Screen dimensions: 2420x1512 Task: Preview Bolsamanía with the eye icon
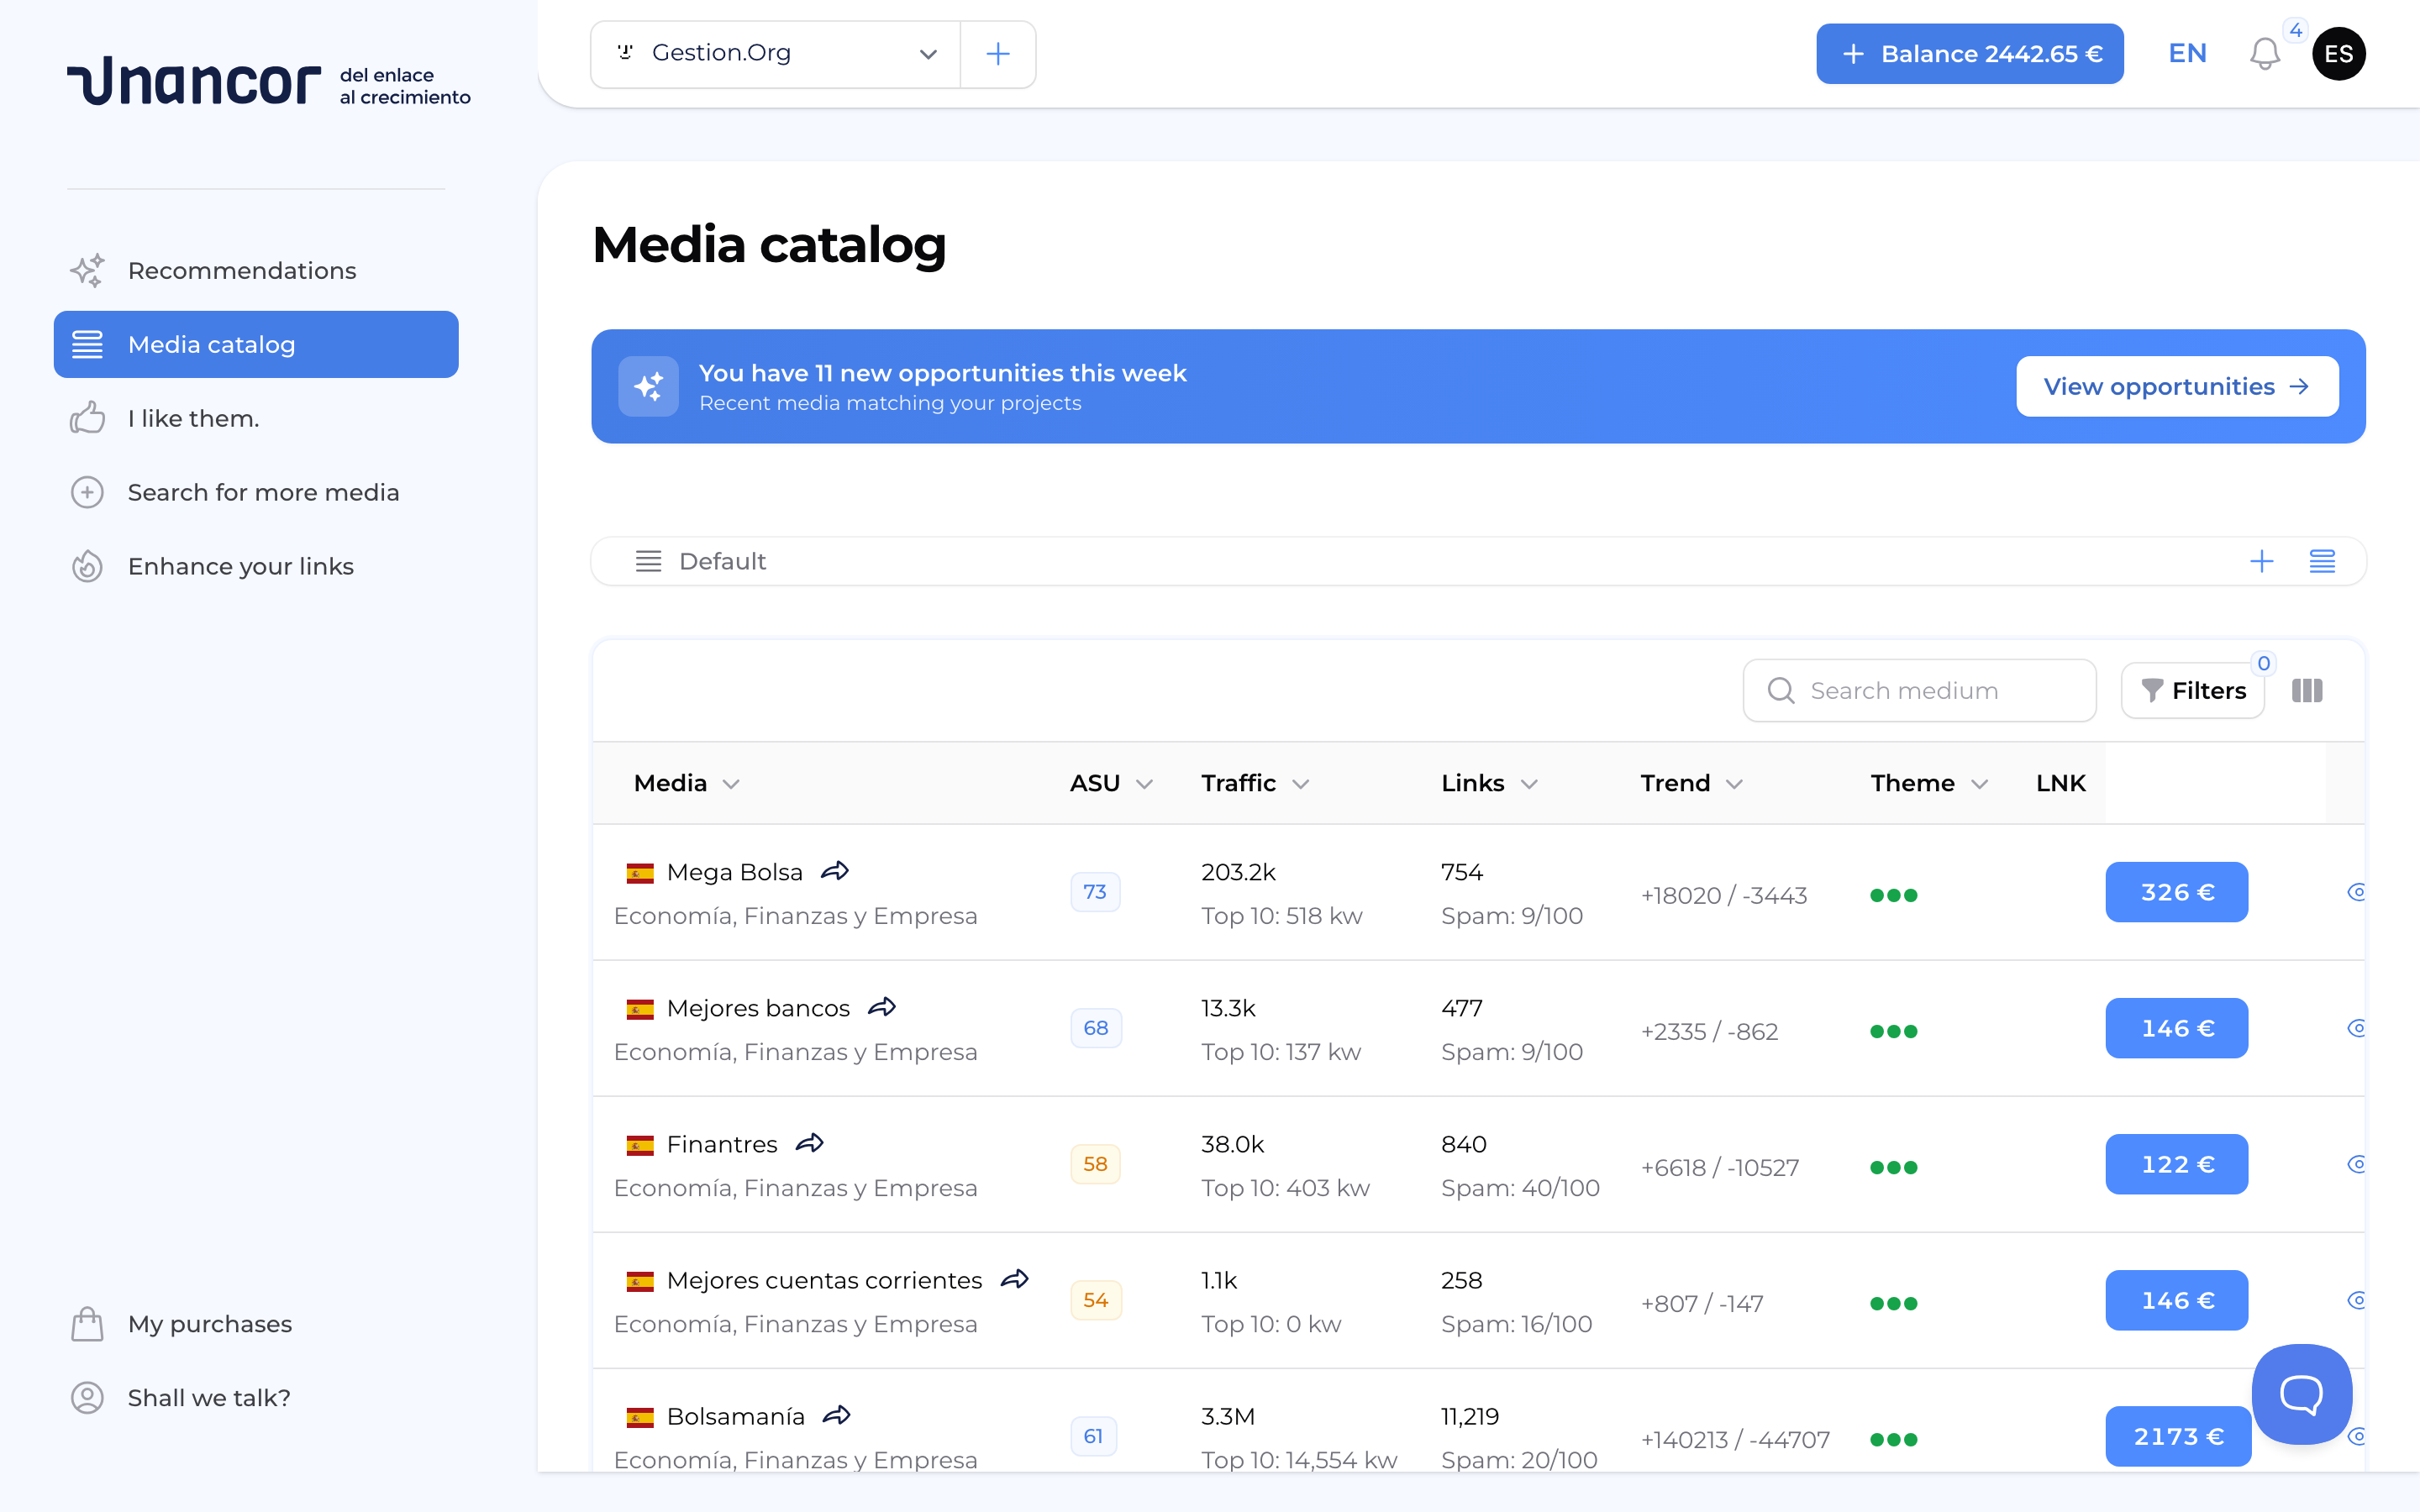(2357, 1437)
